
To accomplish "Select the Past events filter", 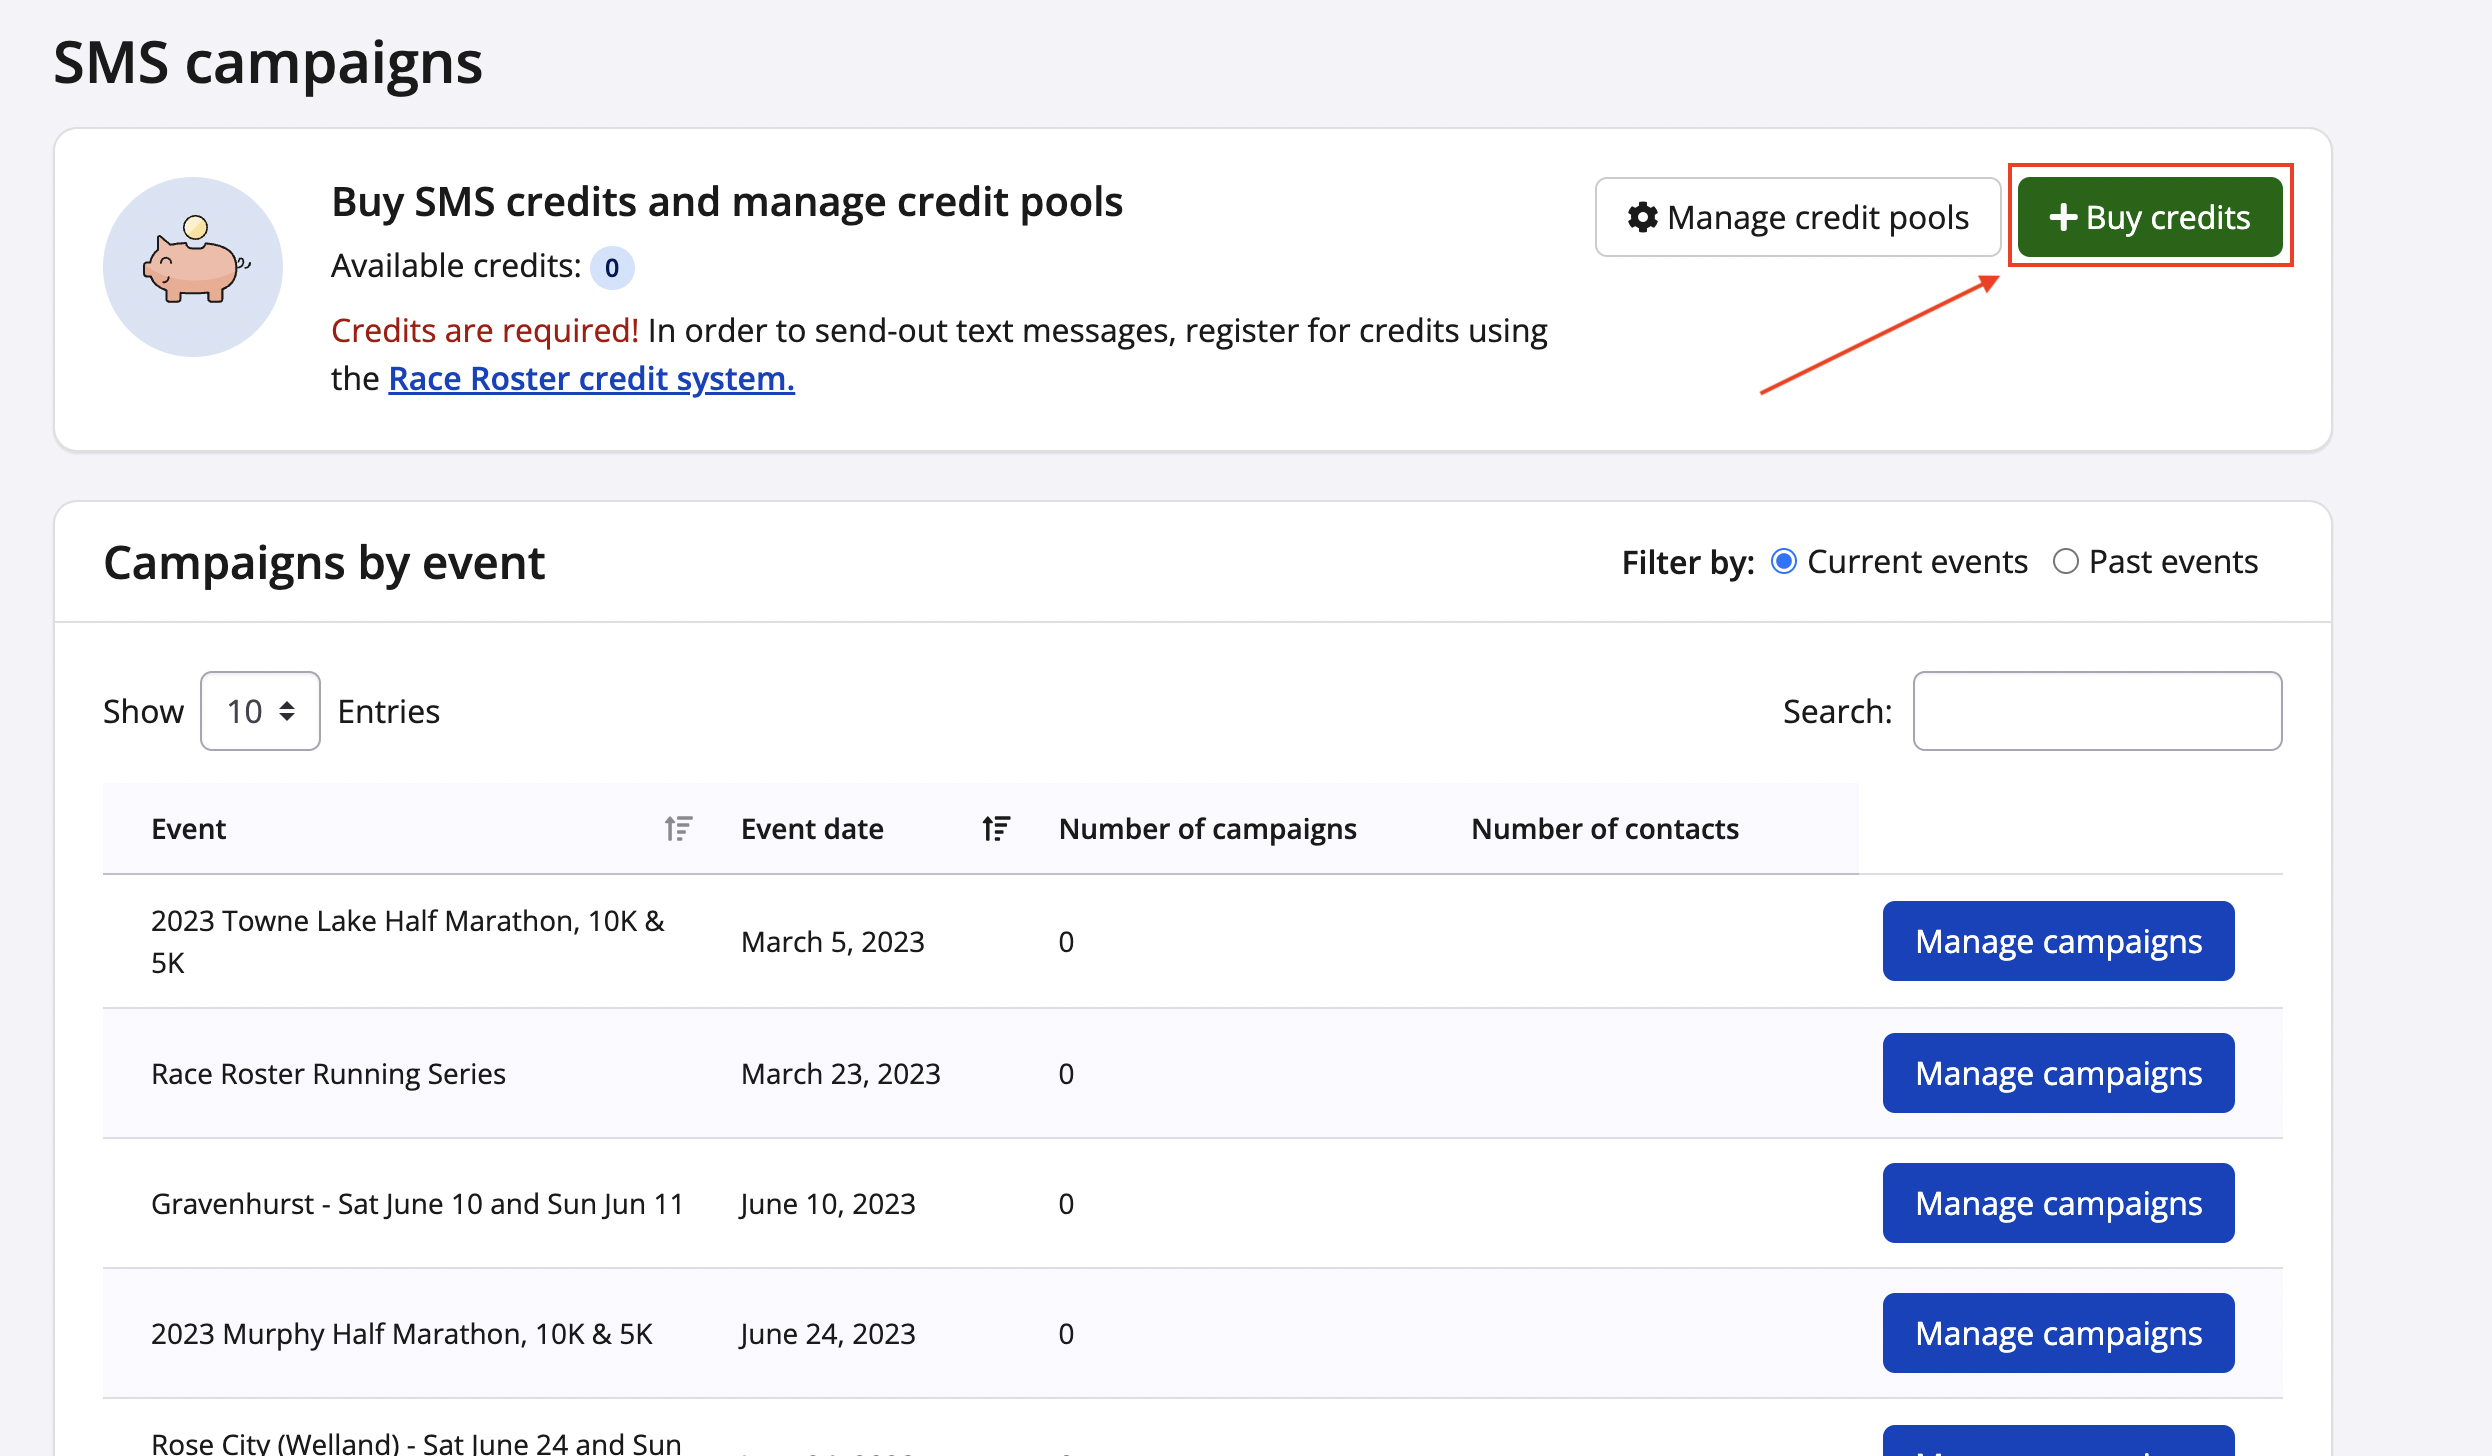I will 2065,562.
